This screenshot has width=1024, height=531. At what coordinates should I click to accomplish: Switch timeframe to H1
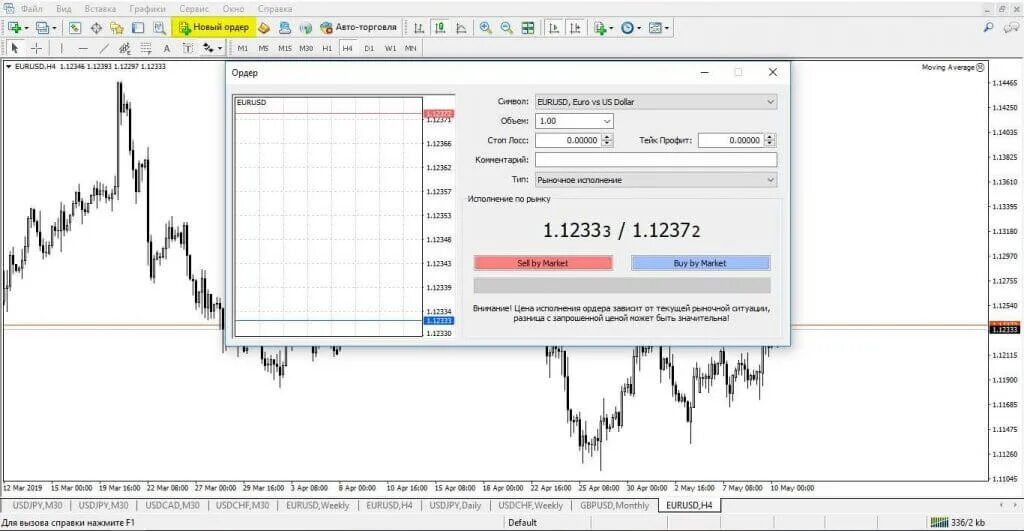click(327, 48)
